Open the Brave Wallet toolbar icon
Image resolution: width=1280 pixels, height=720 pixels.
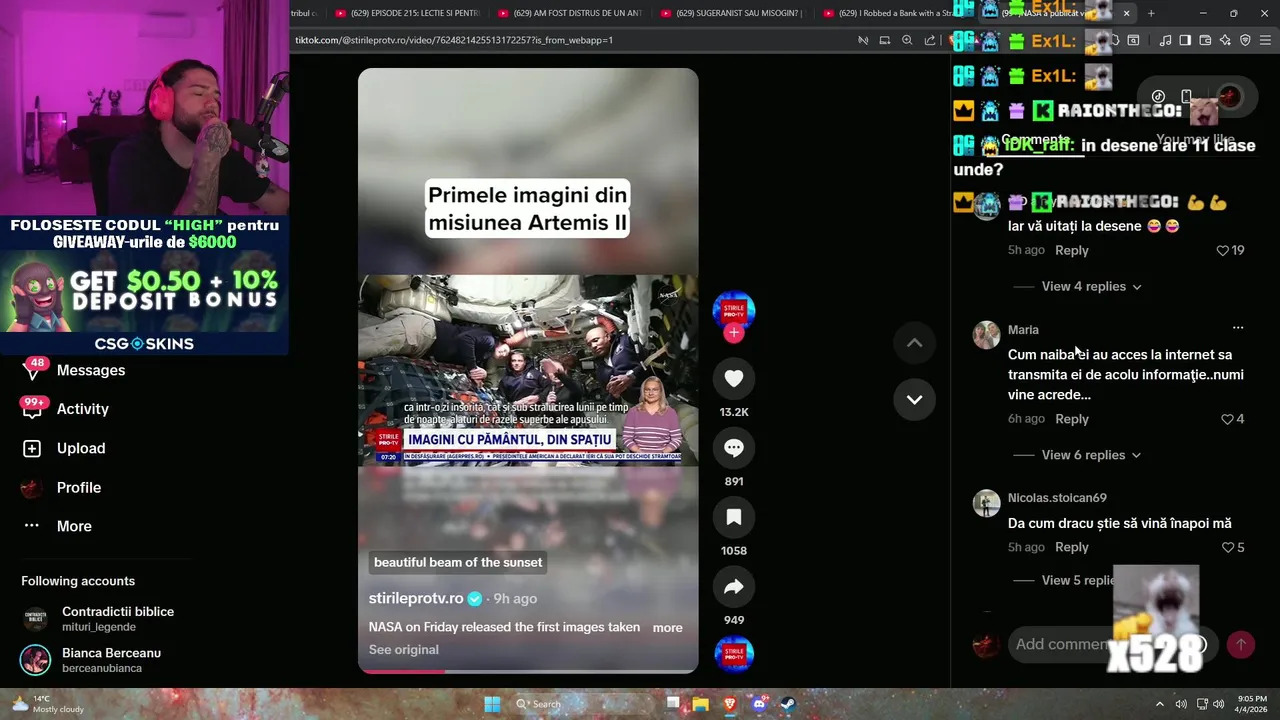pyautogui.click(x=1205, y=40)
